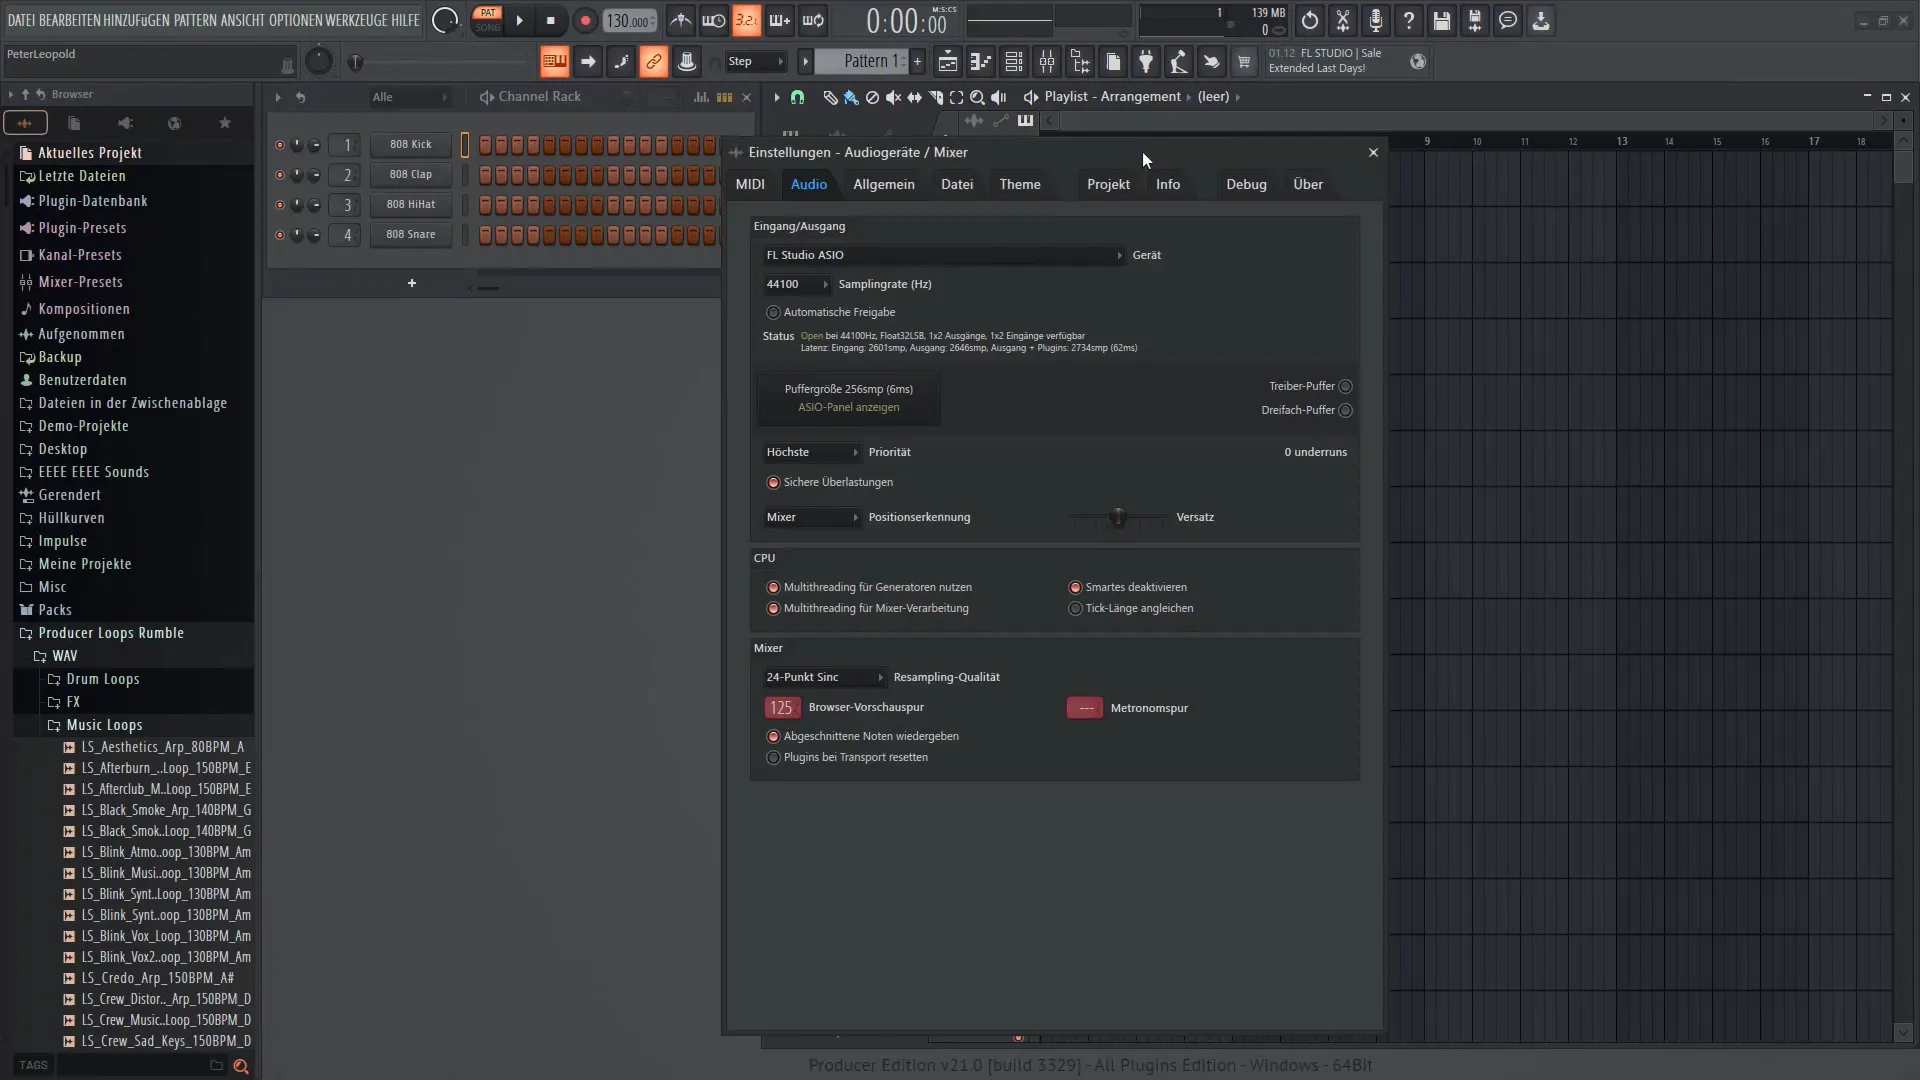The image size is (1920, 1080).
Task: Toggle Plugins bei Transport resetten
Action: coord(773,758)
